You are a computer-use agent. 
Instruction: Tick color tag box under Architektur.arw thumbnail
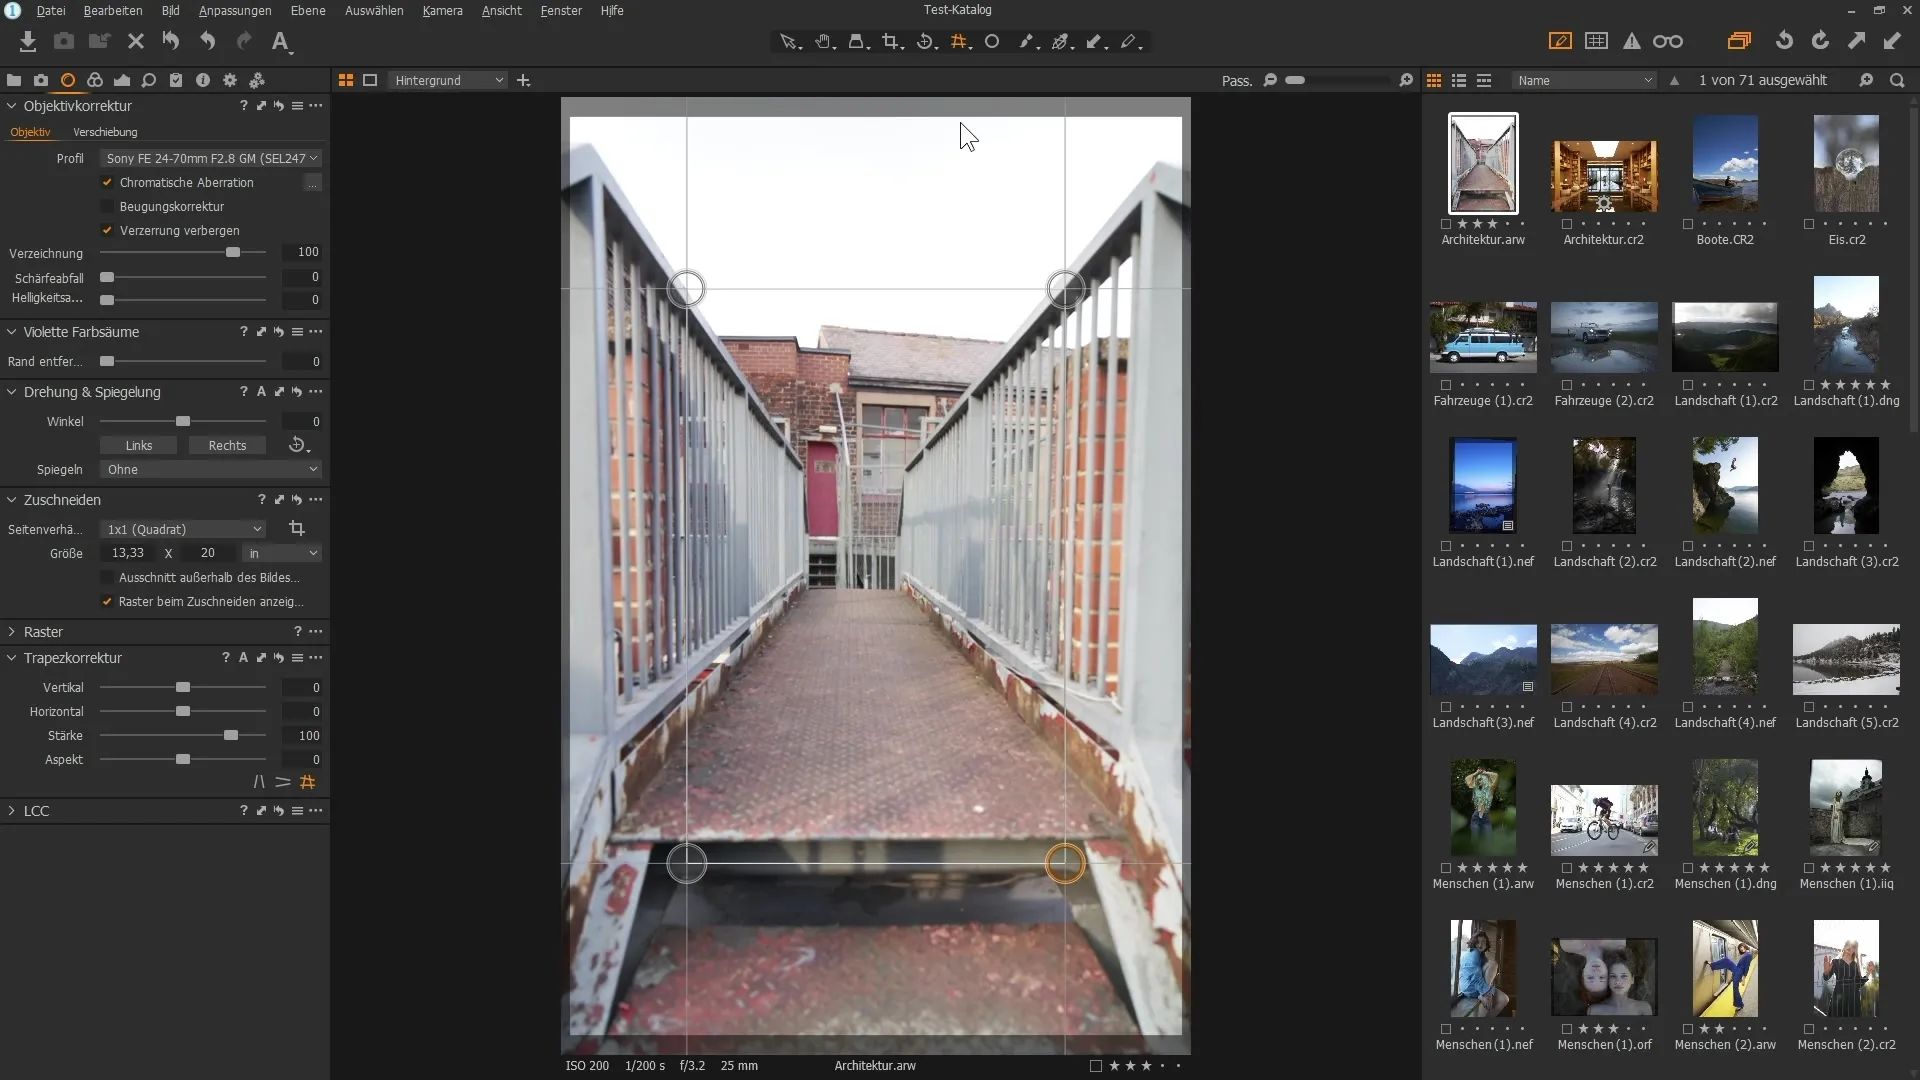click(x=1446, y=224)
